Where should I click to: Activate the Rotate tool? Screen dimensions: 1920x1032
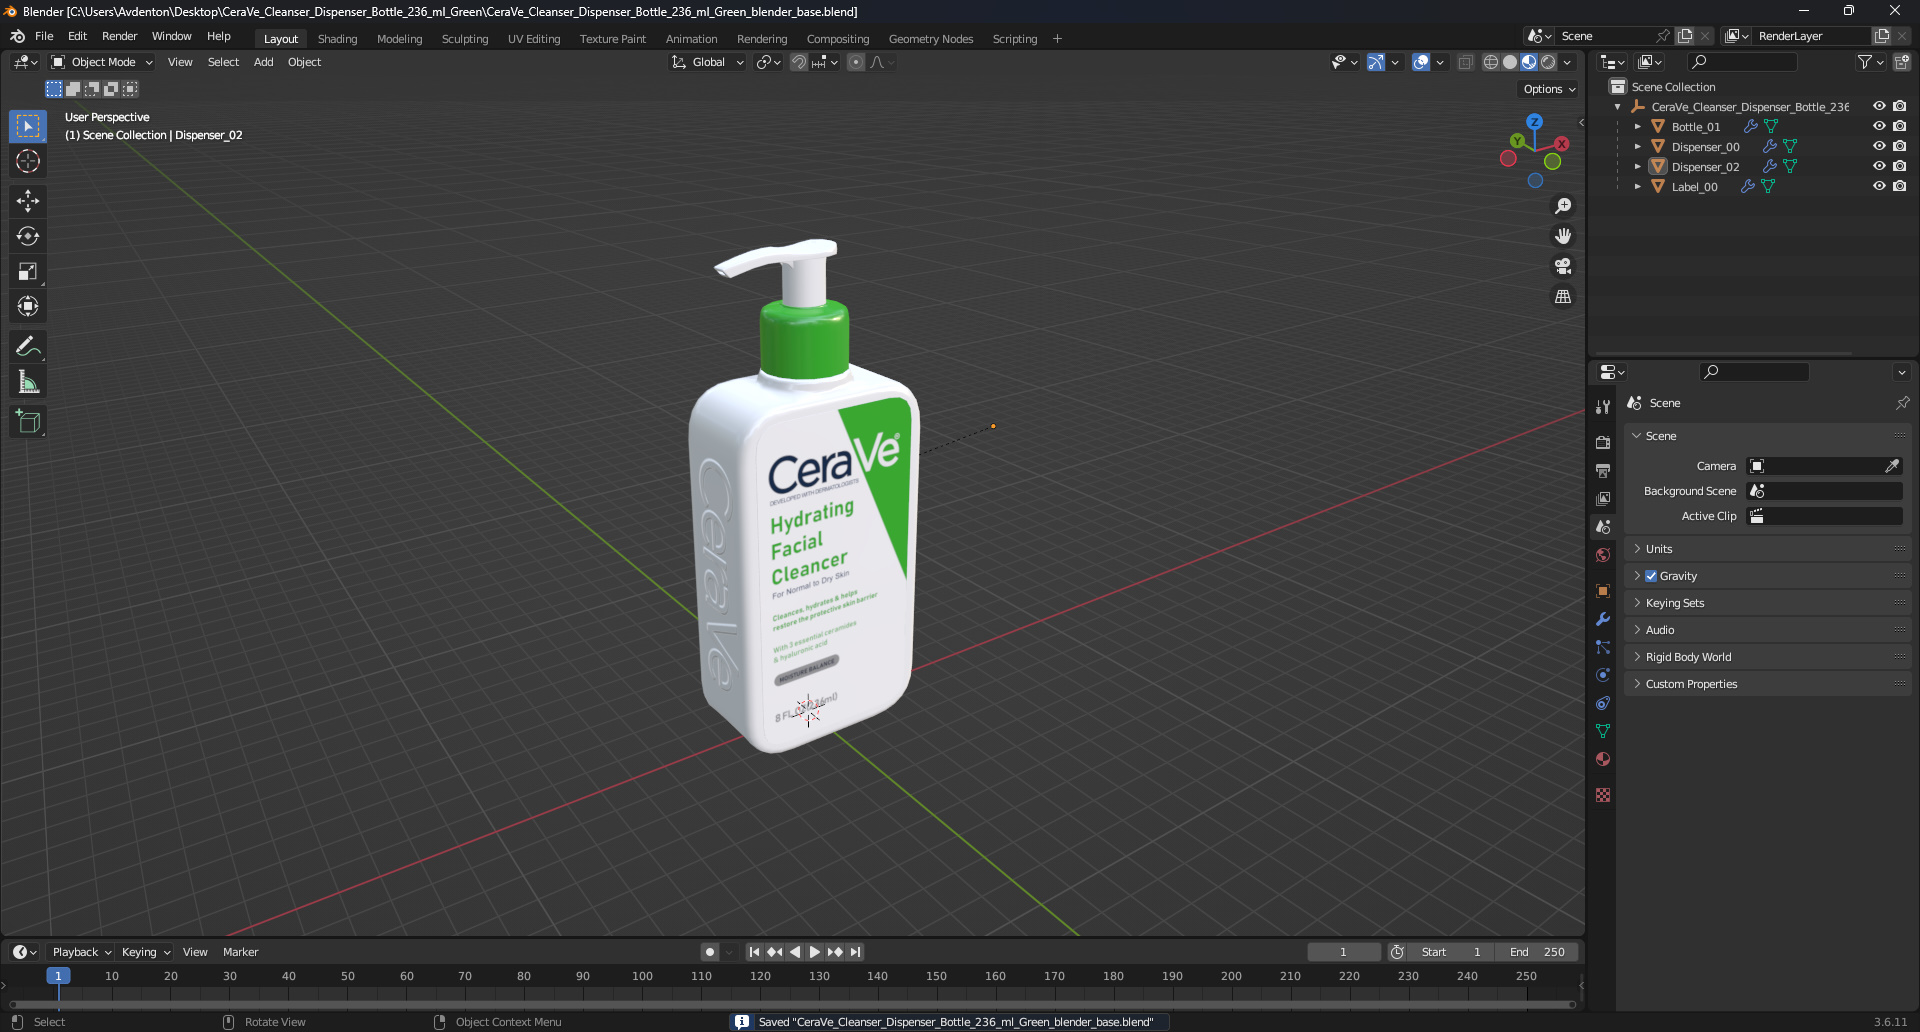[28, 236]
